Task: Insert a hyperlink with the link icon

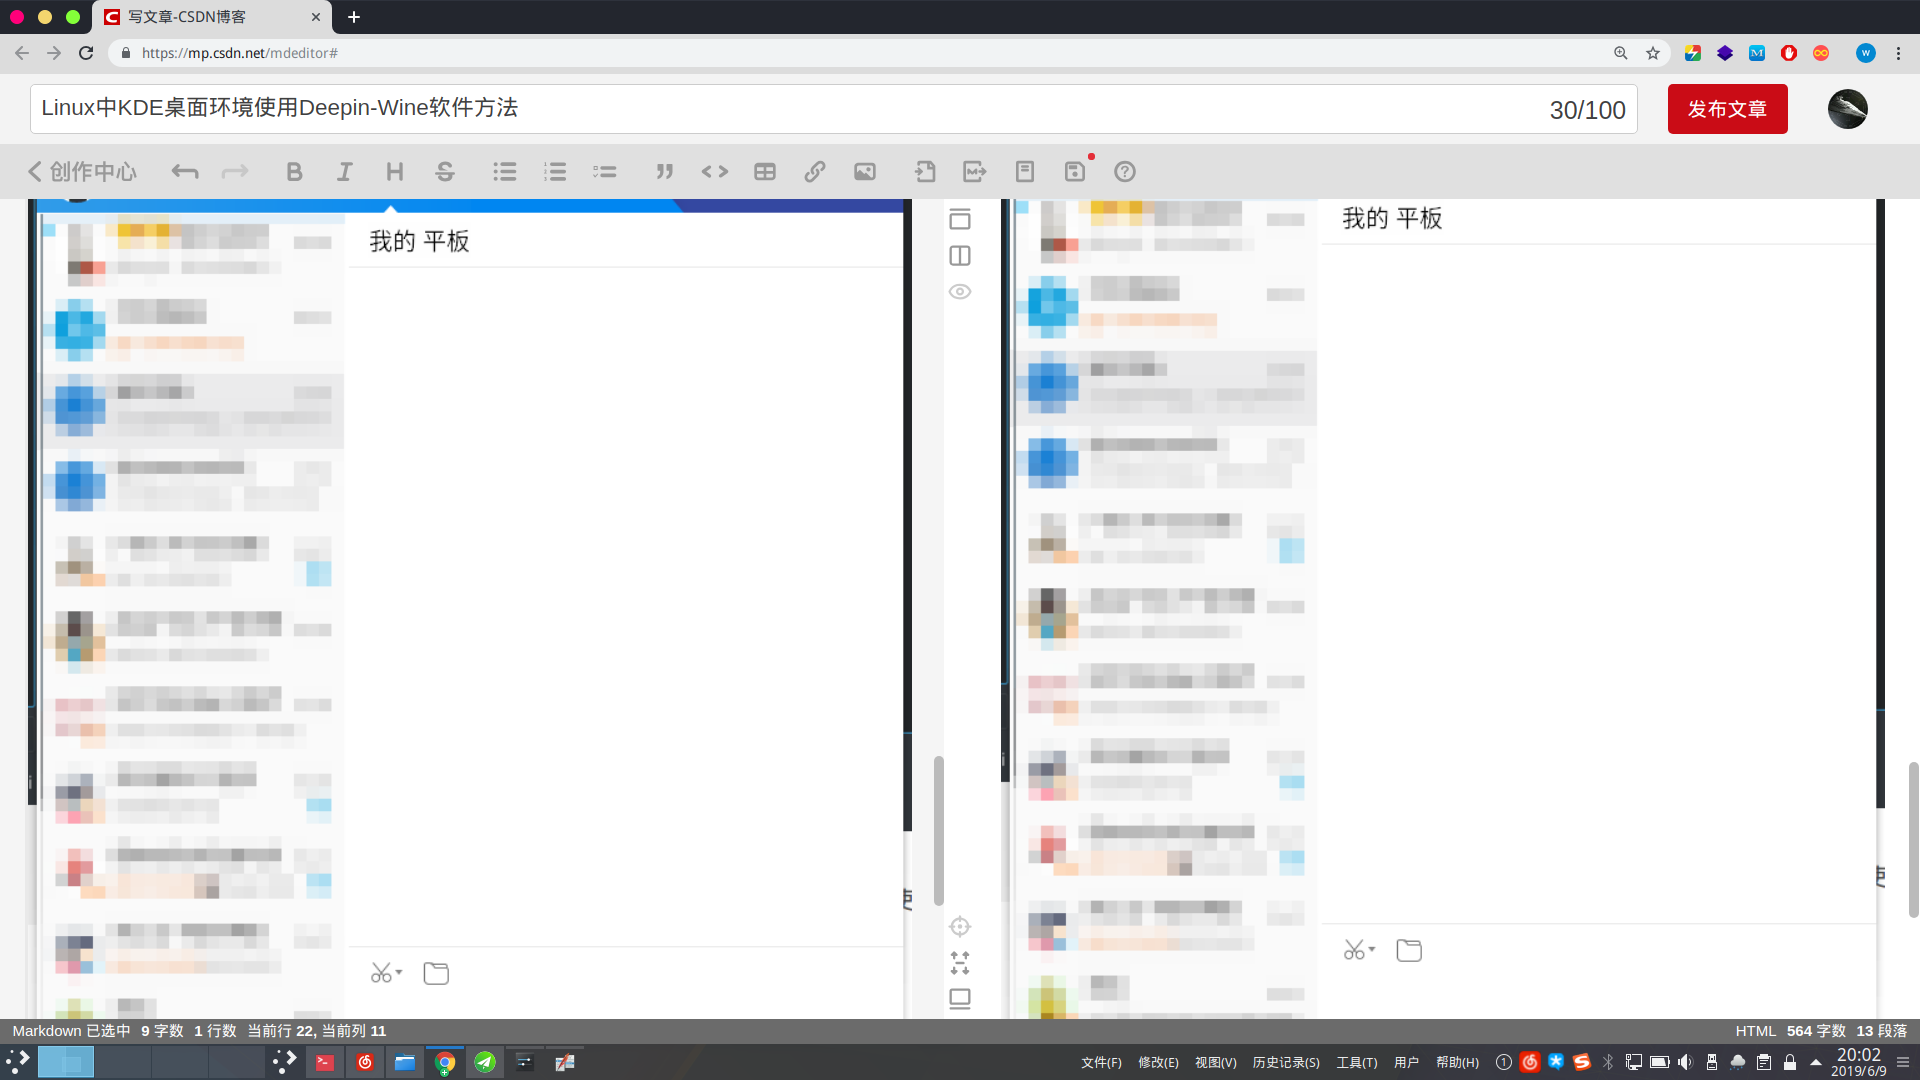Action: pos(815,171)
